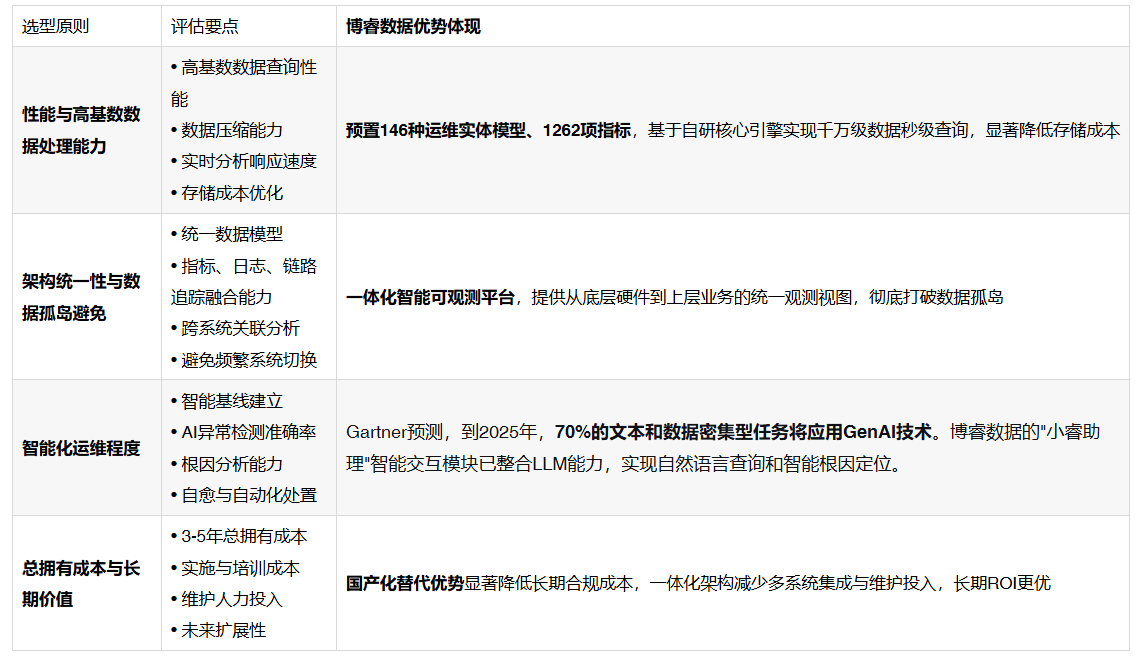1139x656 pixels.
Task: Click the sentence '实现自然语言查询和智能根因定位'
Action: pyautogui.click(x=755, y=464)
